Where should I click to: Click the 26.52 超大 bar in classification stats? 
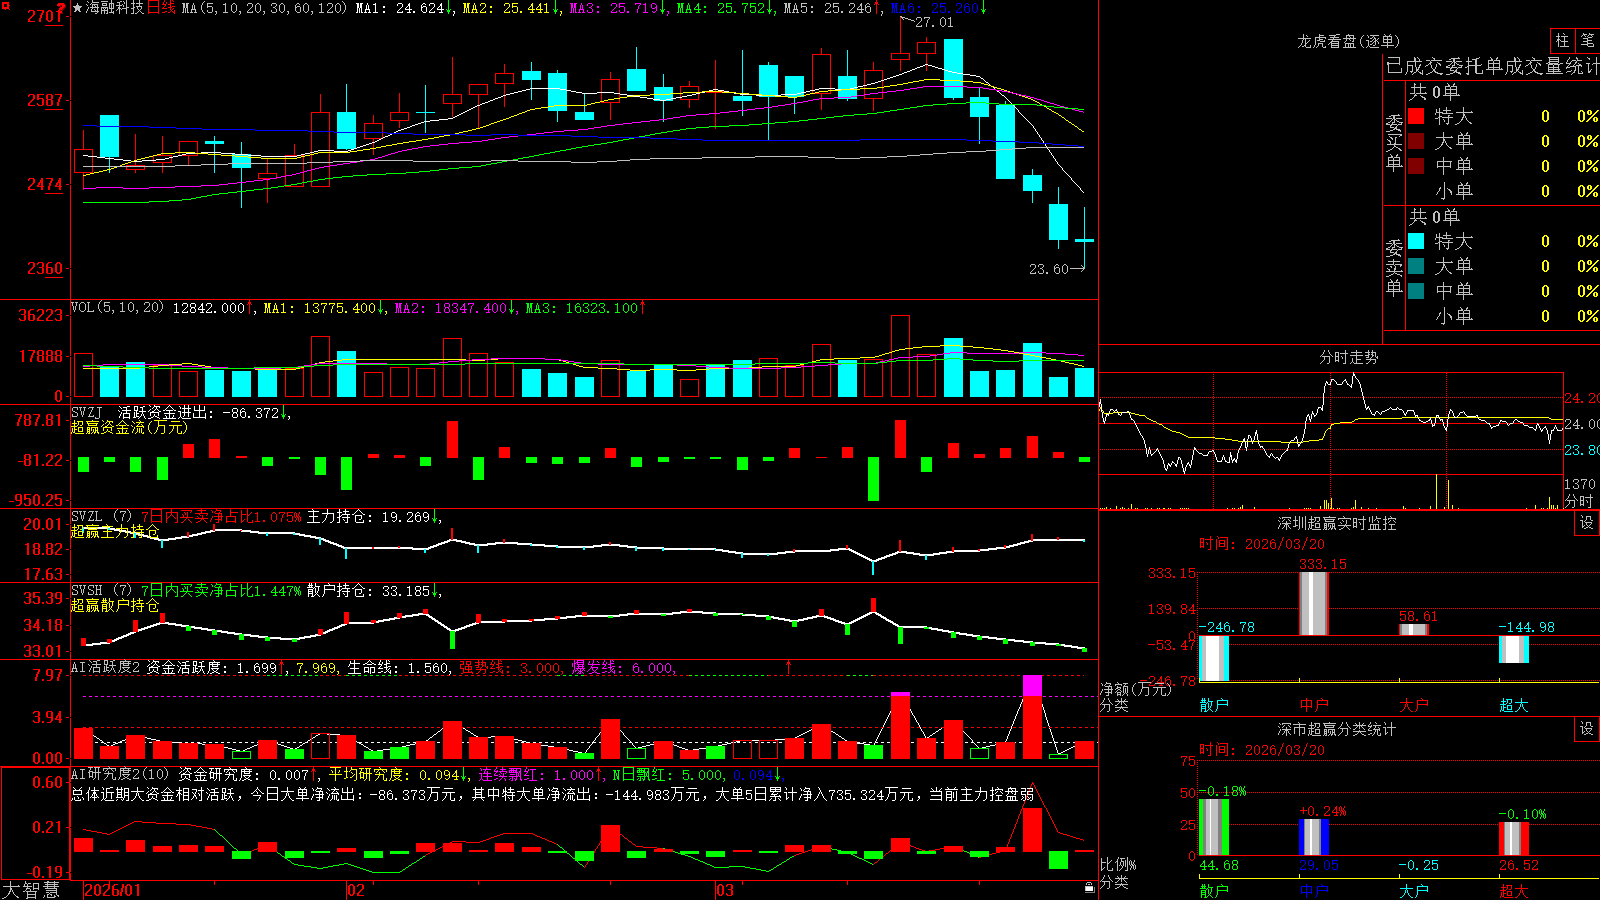point(1514,839)
